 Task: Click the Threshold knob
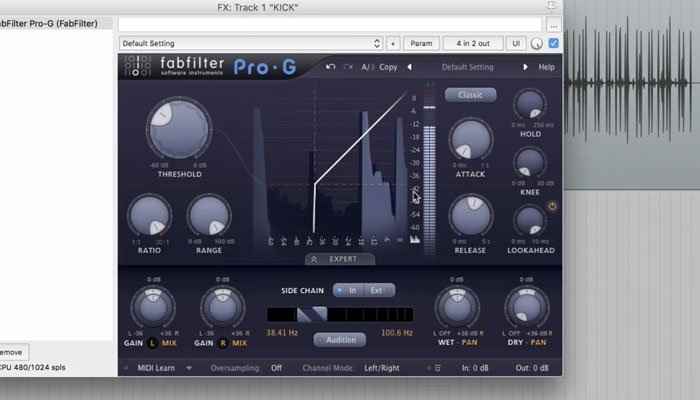click(x=179, y=129)
